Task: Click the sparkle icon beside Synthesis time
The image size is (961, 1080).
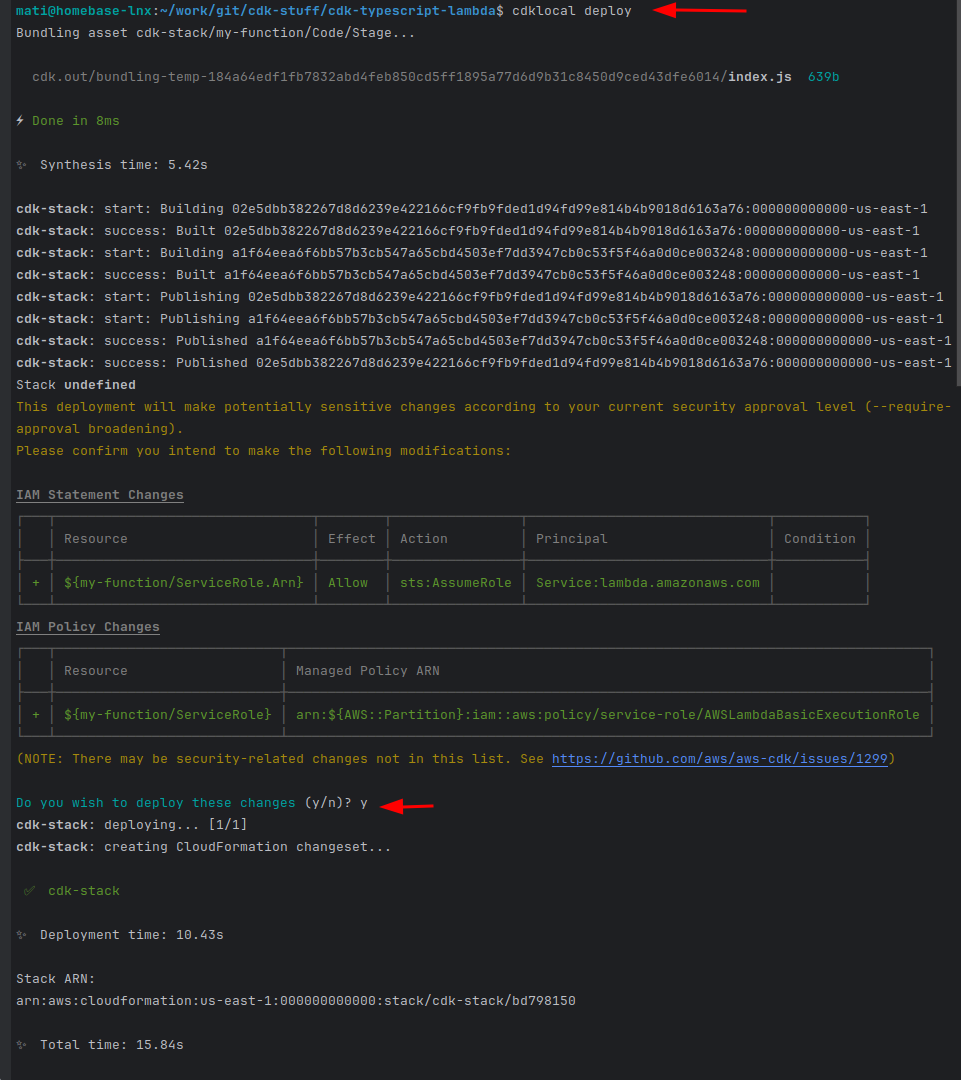Action: point(21,165)
